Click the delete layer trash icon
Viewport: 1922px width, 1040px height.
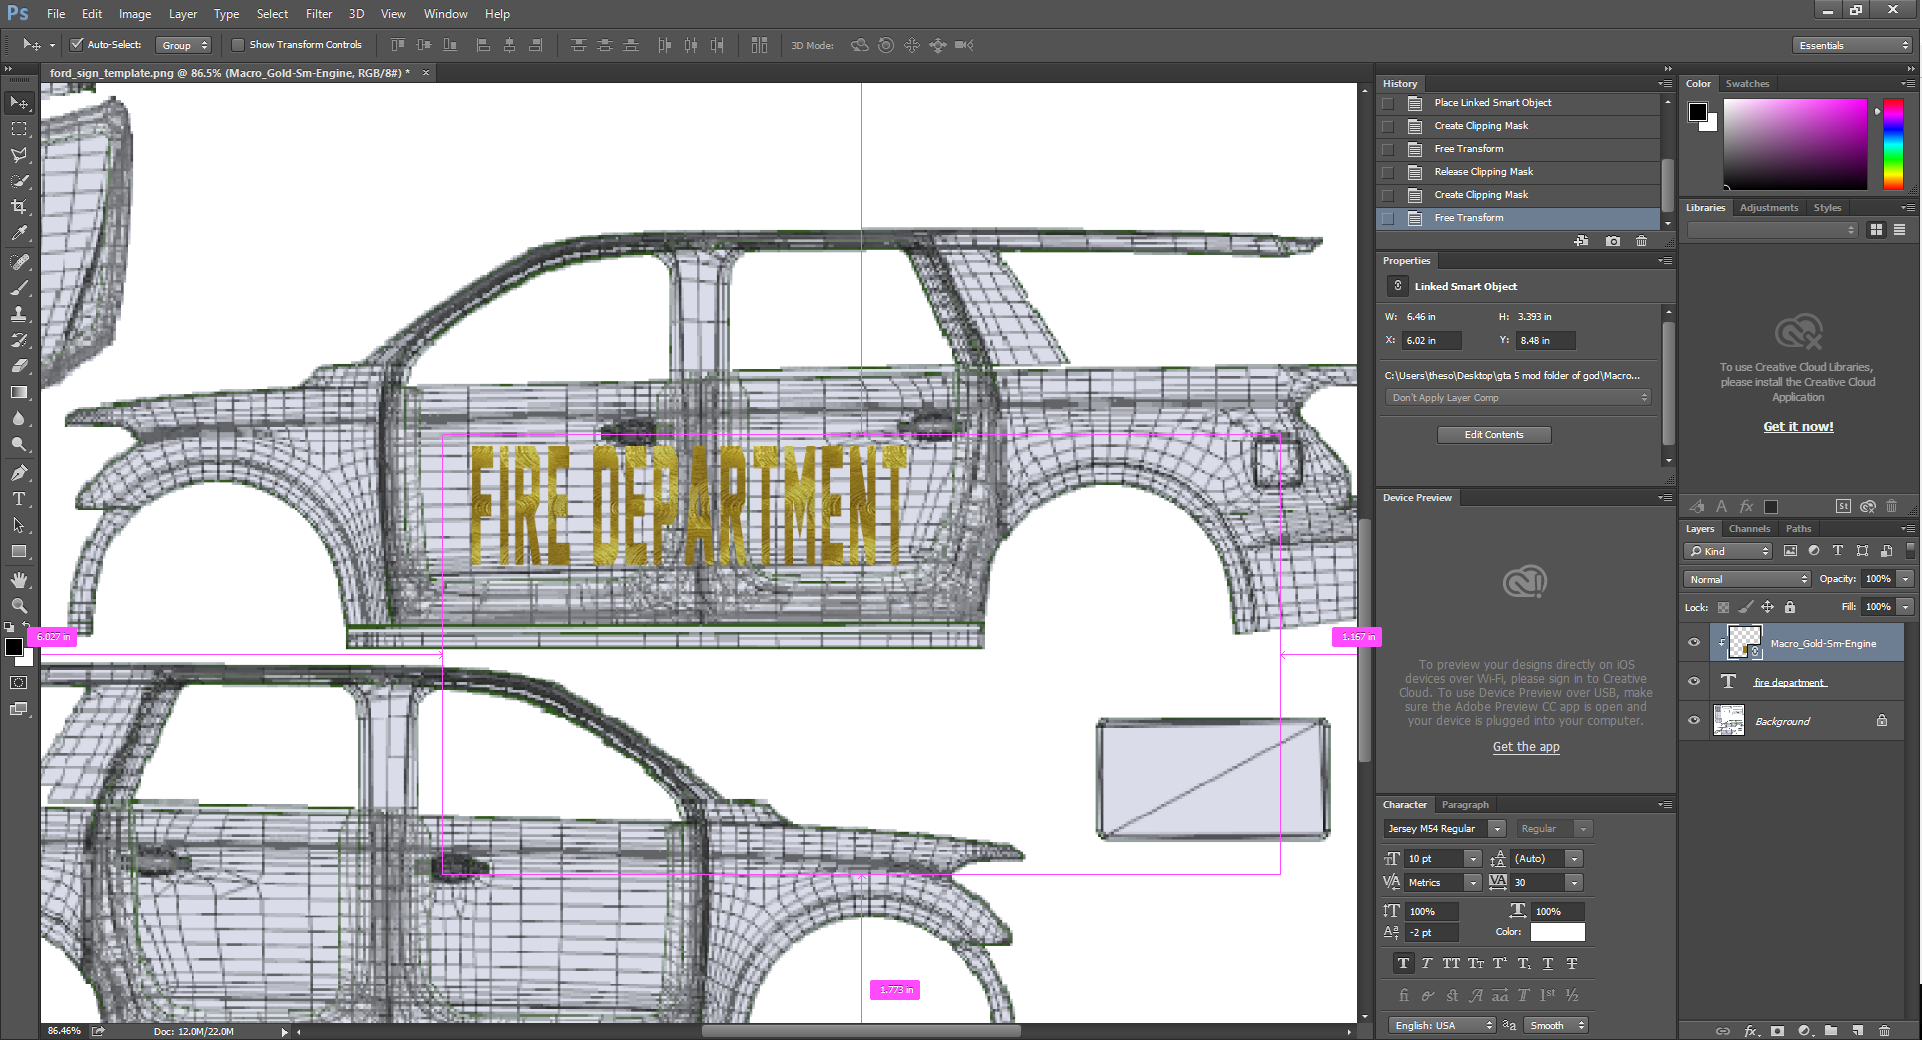[1884, 1030]
